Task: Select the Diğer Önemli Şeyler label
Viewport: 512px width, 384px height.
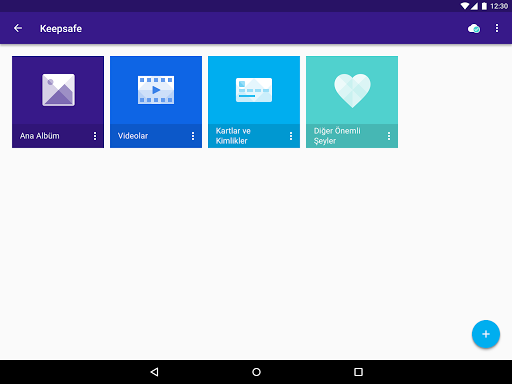Action: pos(337,136)
